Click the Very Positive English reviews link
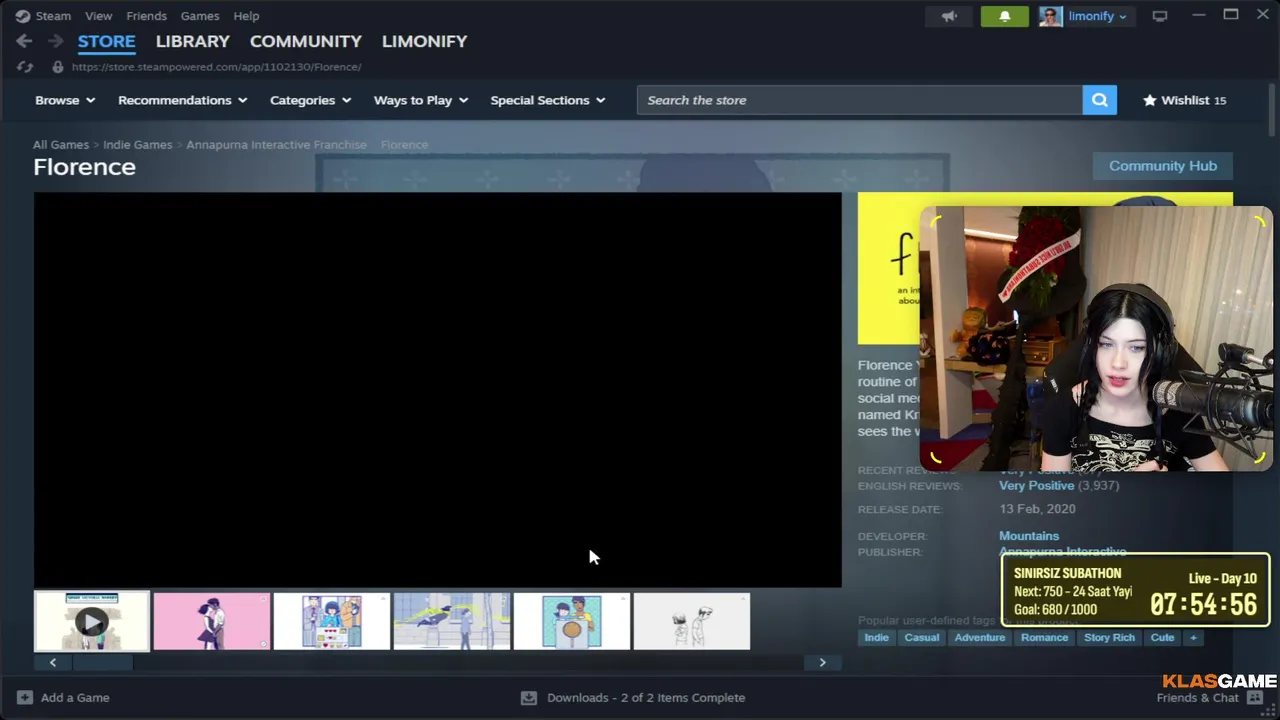 (1036, 485)
